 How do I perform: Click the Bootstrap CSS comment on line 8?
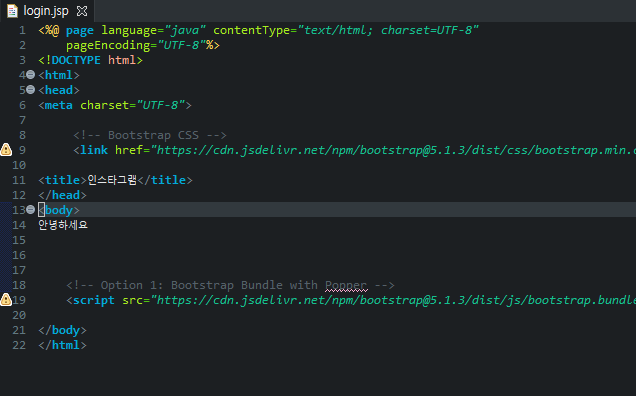point(150,135)
